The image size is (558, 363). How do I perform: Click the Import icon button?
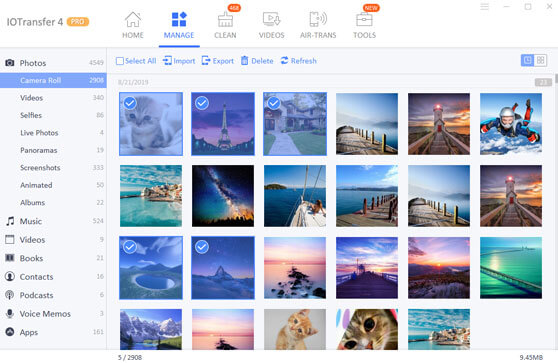[x=167, y=61]
